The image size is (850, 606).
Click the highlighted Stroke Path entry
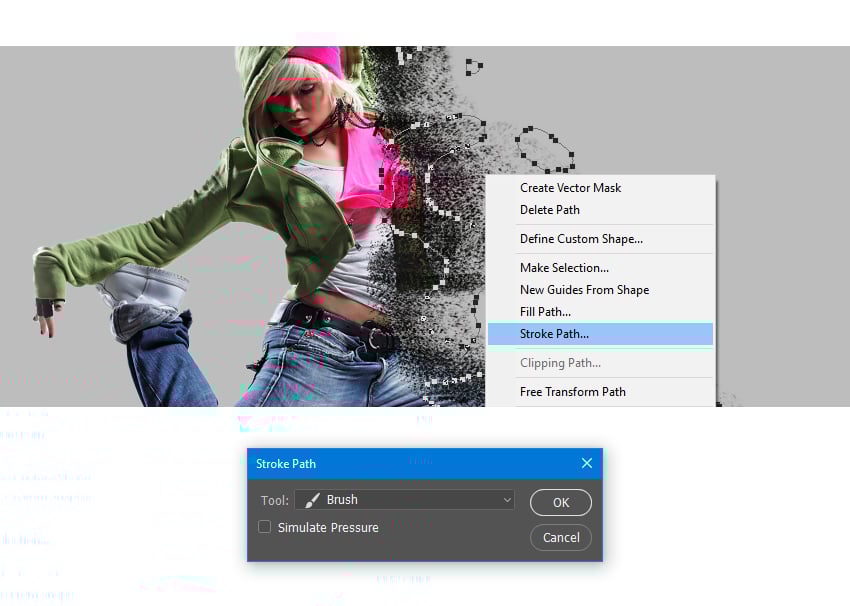coord(600,334)
